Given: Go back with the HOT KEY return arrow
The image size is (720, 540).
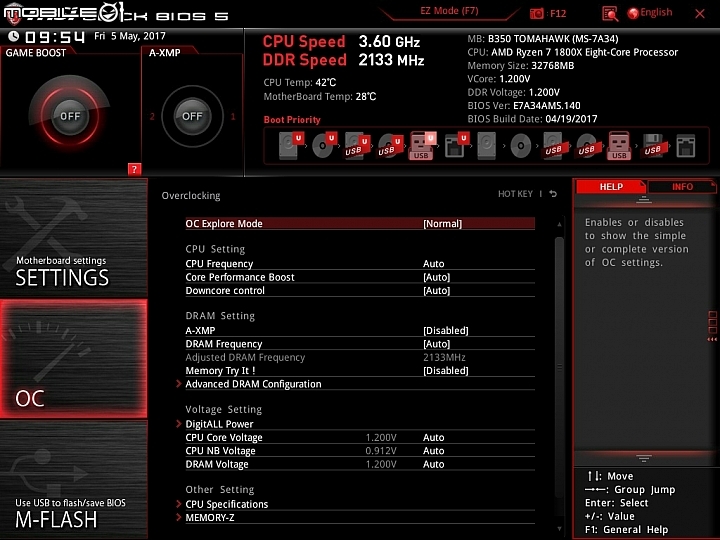Looking at the screenshot, I should click(553, 194).
